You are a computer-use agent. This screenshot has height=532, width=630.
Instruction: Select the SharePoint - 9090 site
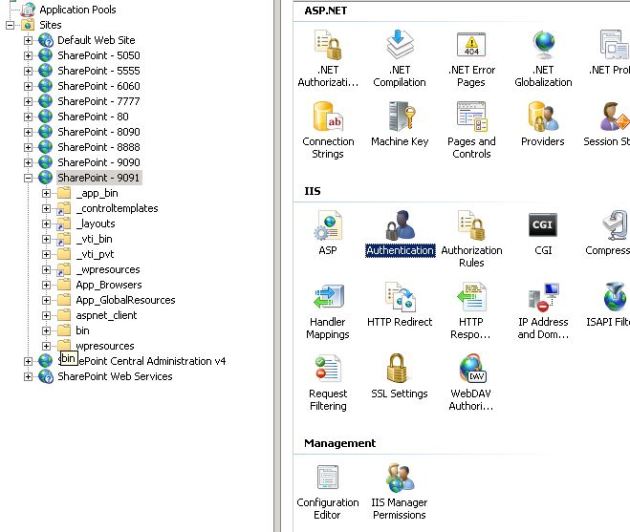coord(99,162)
